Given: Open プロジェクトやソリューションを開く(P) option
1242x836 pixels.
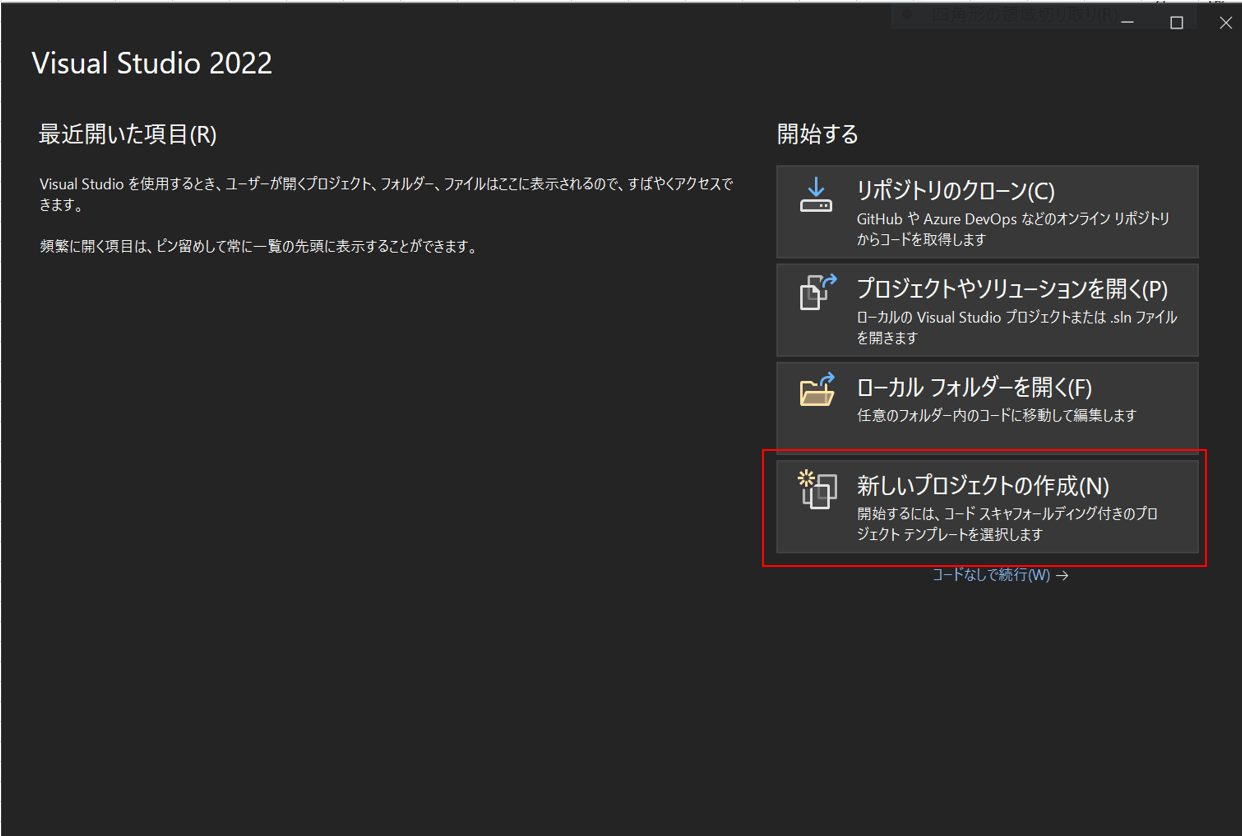Looking at the screenshot, I should (x=987, y=310).
